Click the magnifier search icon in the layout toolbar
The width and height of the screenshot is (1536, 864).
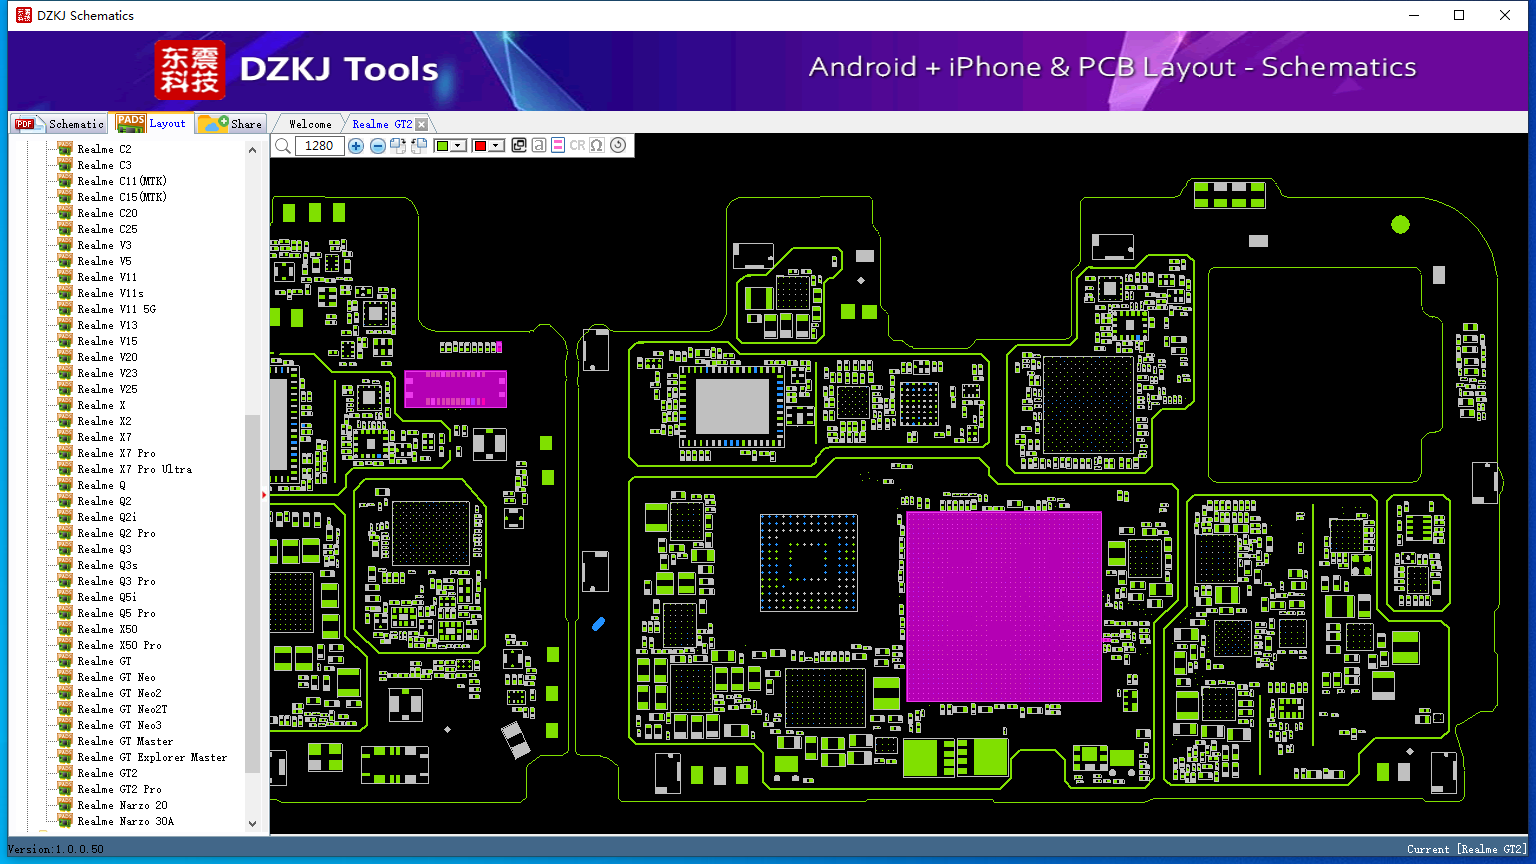point(283,146)
